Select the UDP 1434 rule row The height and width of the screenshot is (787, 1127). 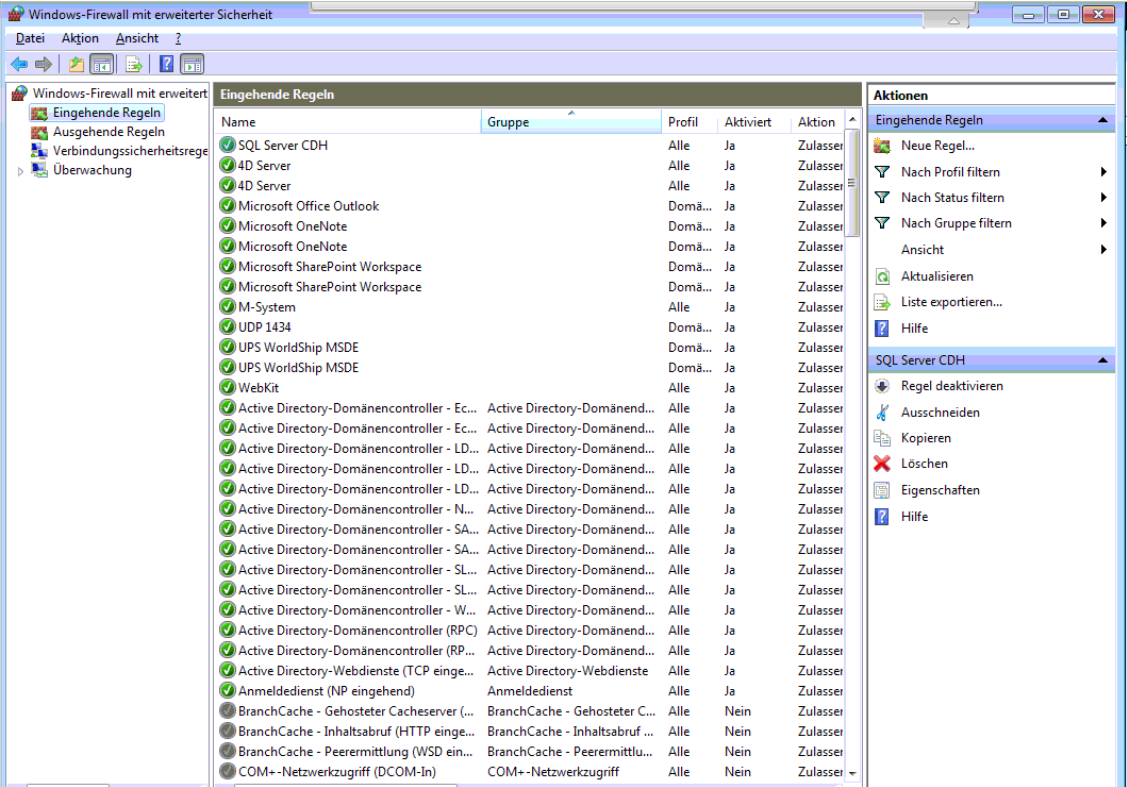(265, 327)
